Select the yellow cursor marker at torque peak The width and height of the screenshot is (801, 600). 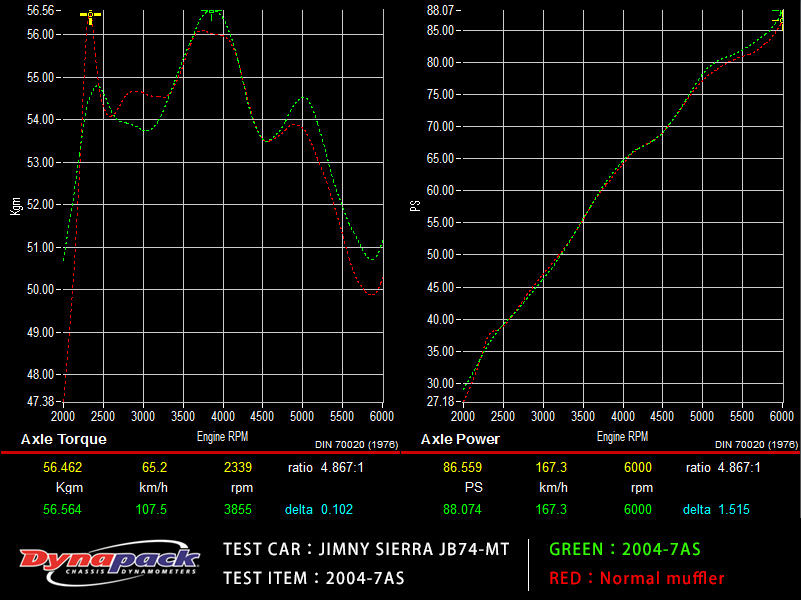coord(90,17)
